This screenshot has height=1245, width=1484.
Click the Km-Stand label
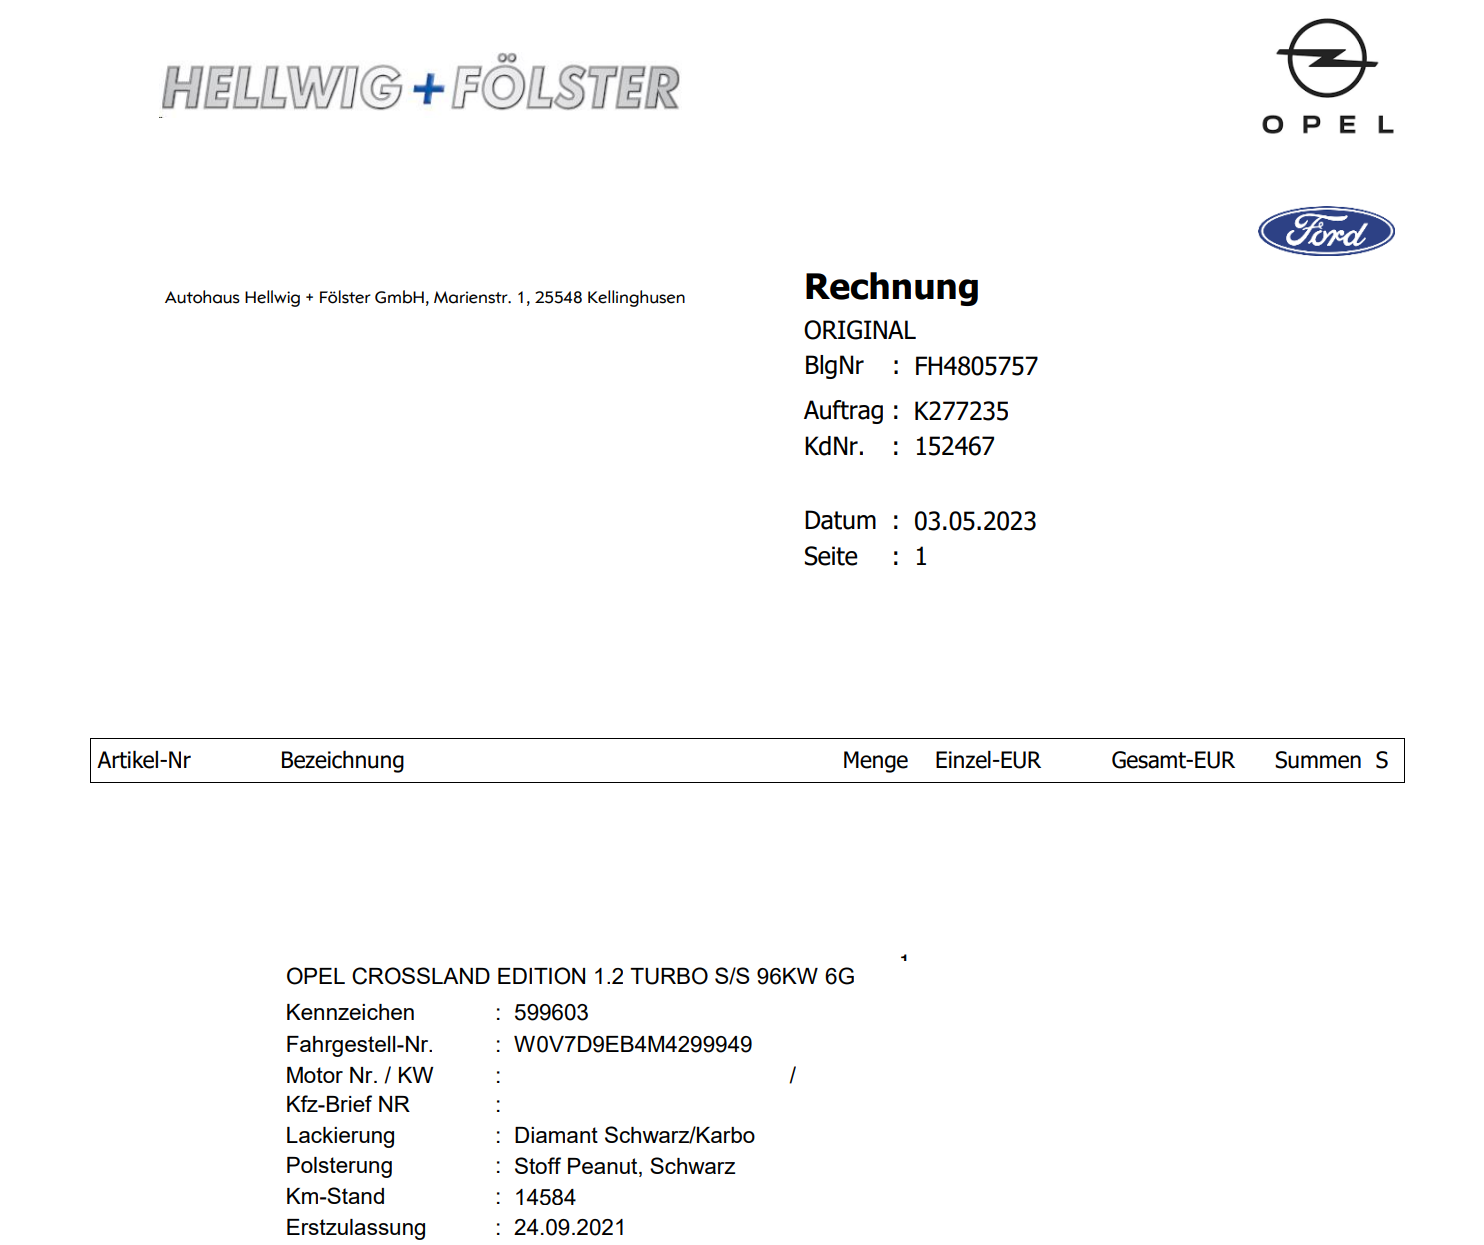coord(335,1197)
